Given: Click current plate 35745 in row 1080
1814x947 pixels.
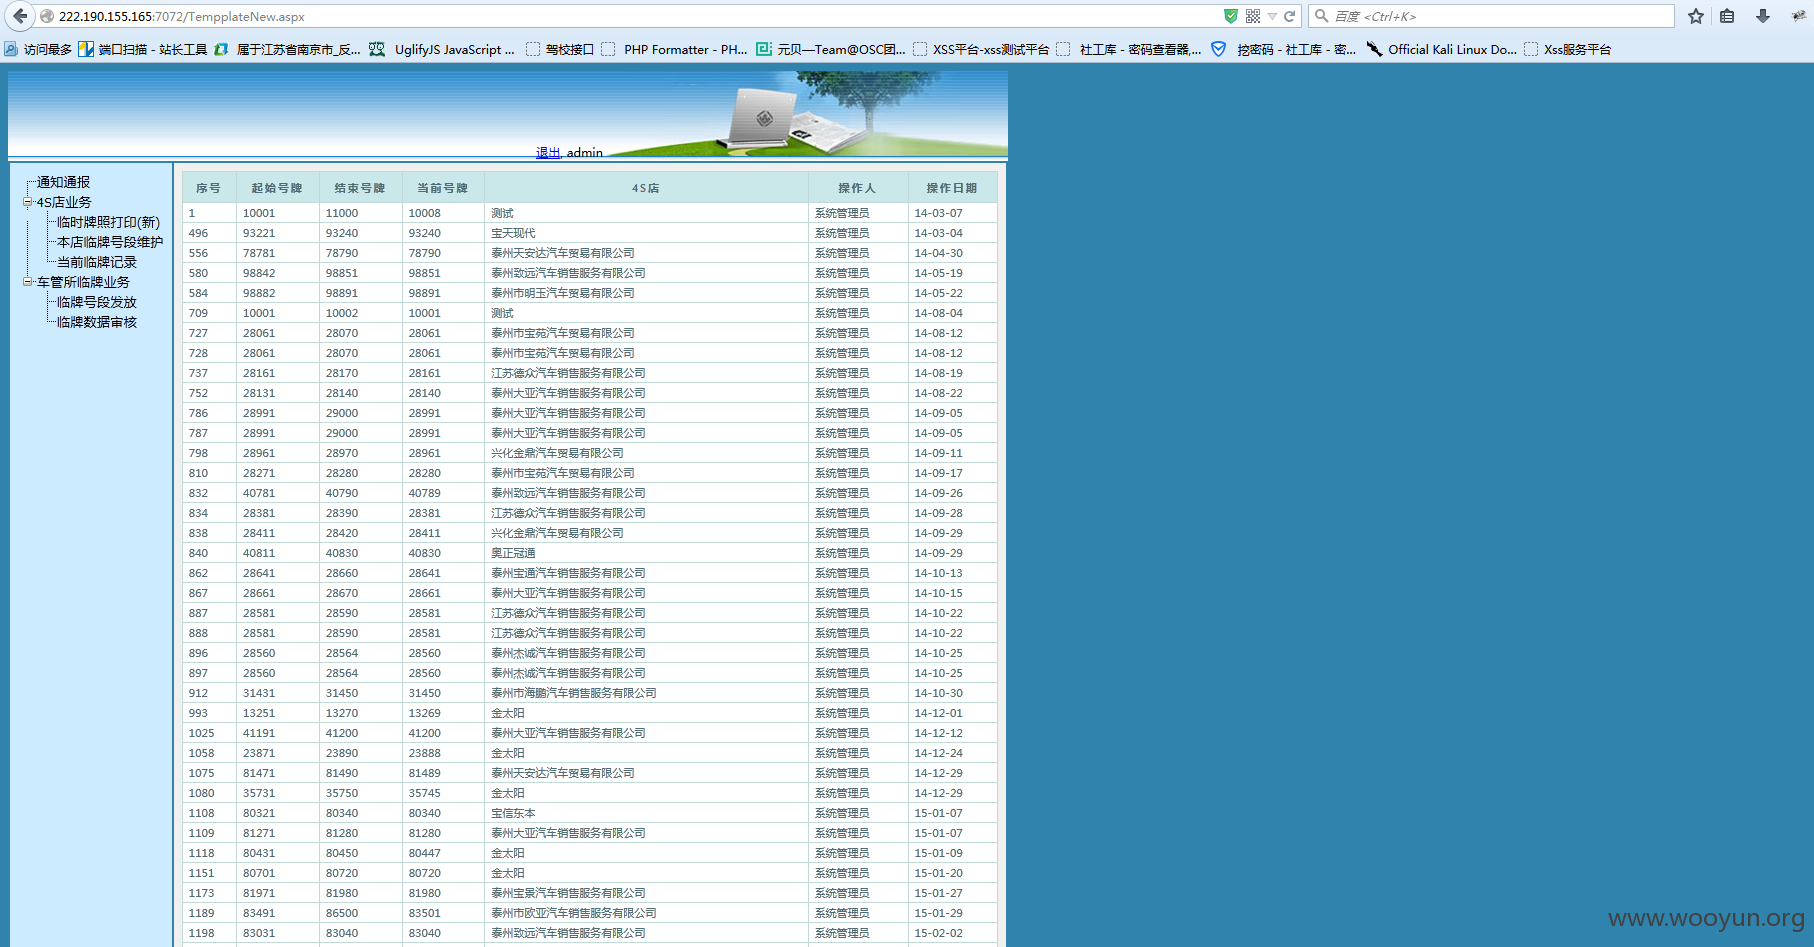Looking at the screenshot, I should point(425,793).
